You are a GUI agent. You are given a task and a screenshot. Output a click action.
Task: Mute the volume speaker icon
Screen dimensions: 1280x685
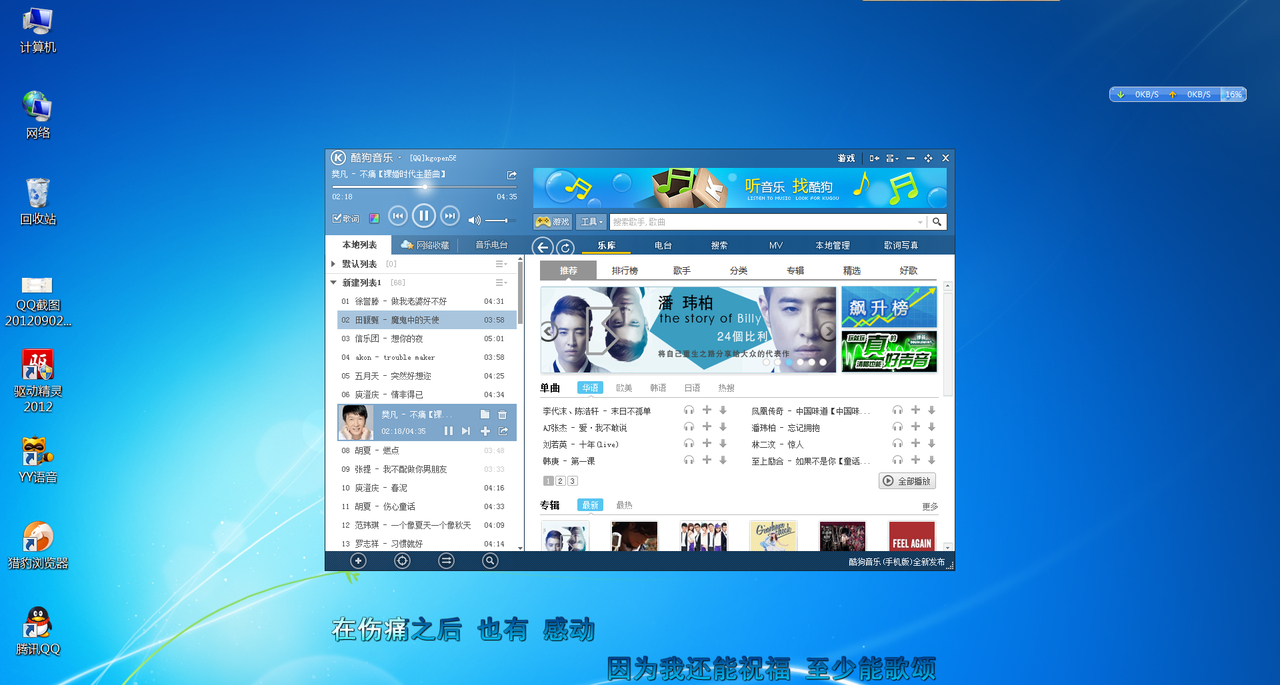coord(475,220)
